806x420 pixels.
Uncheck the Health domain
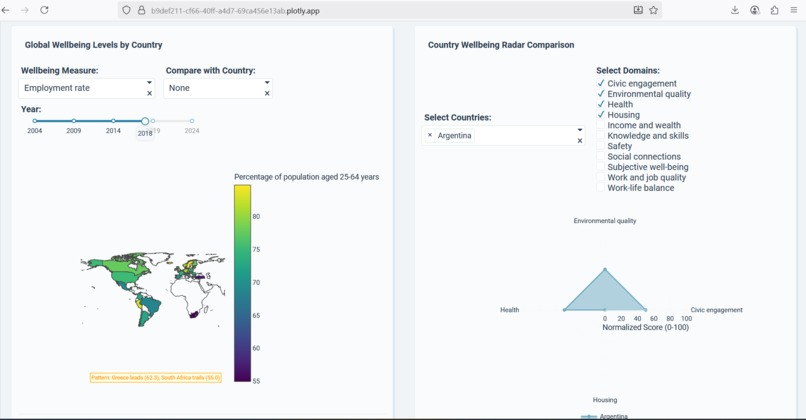point(600,104)
